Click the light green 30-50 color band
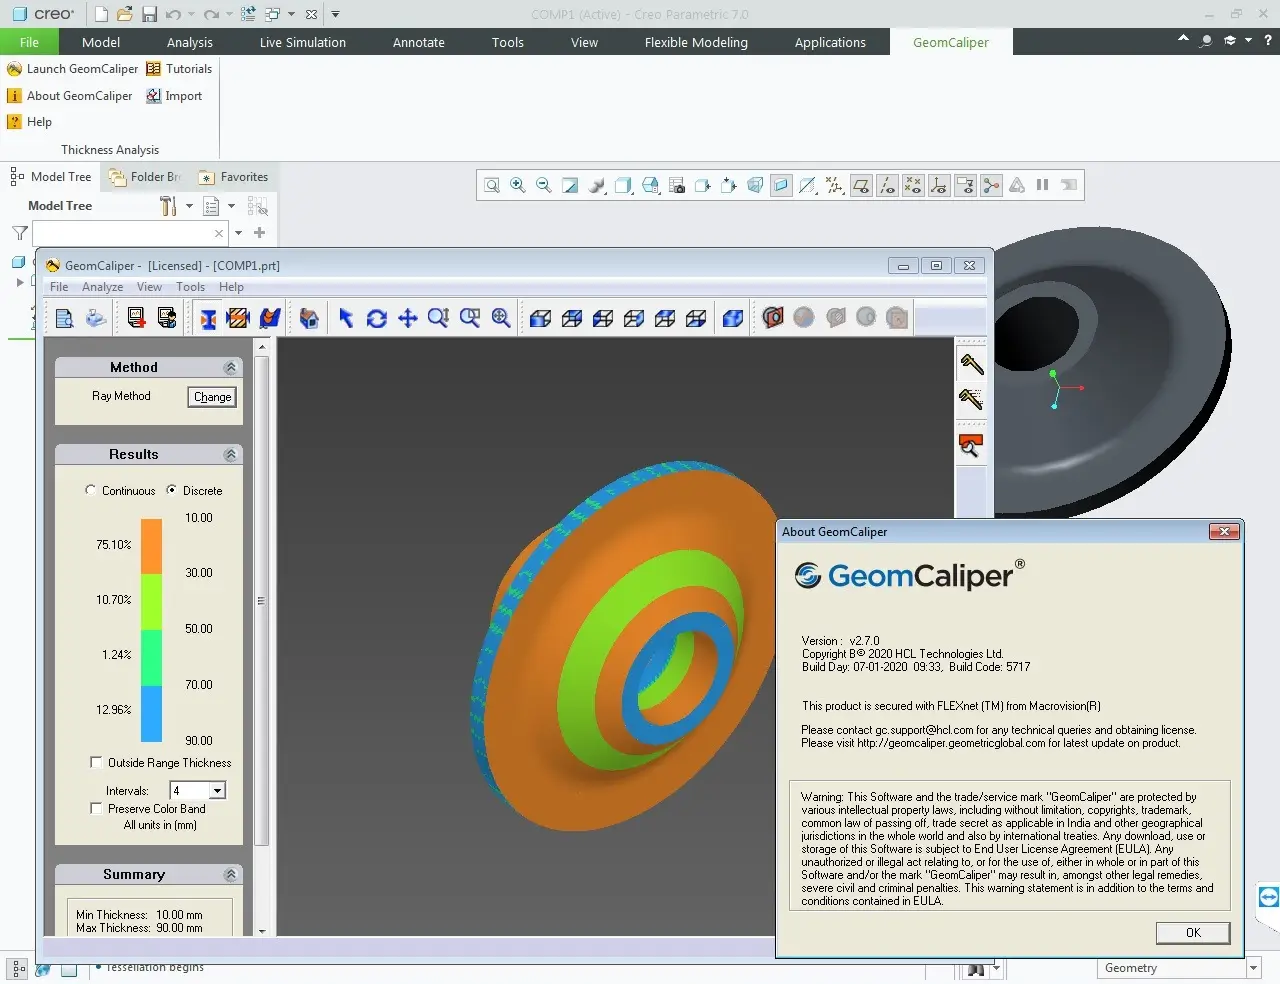 pos(151,601)
